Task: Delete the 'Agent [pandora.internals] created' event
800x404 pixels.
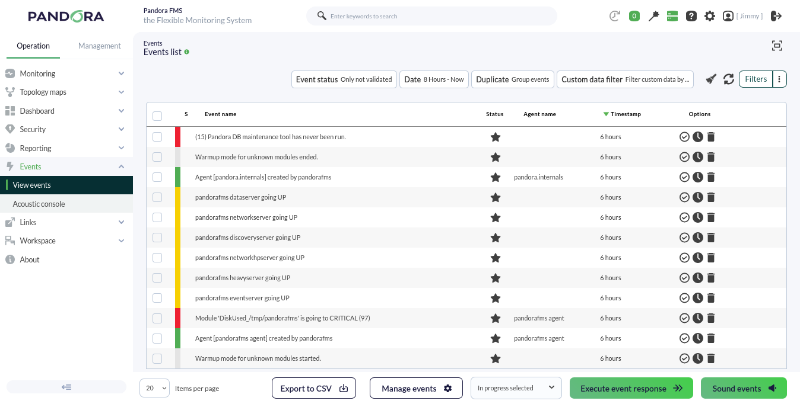Action: [711, 177]
